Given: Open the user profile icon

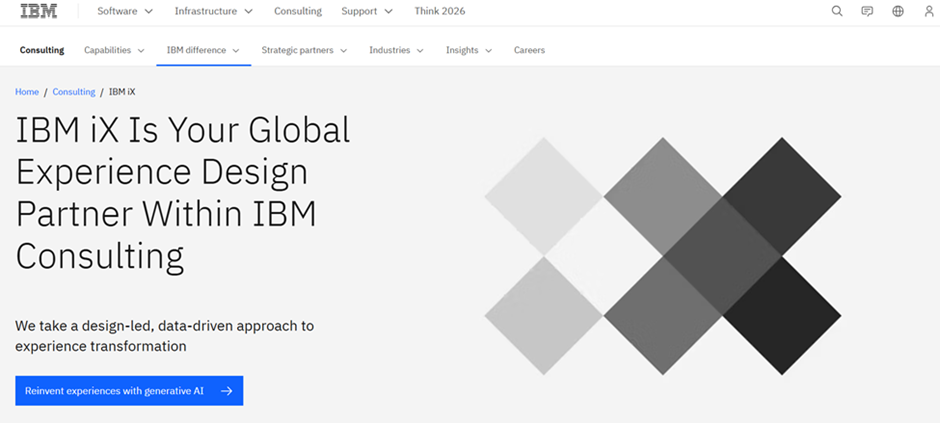Looking at the screenshot, I should pyautogui.click(x=929, y=11).
